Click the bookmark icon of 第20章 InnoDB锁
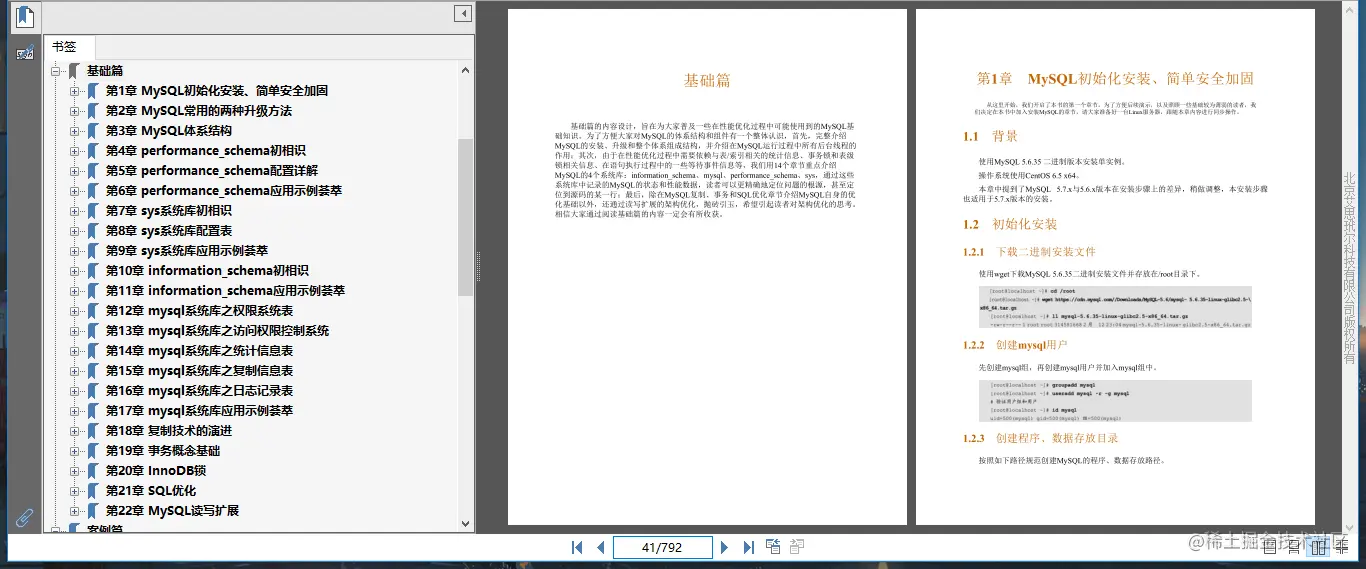The image size is (1366, 569). [93, 471]
